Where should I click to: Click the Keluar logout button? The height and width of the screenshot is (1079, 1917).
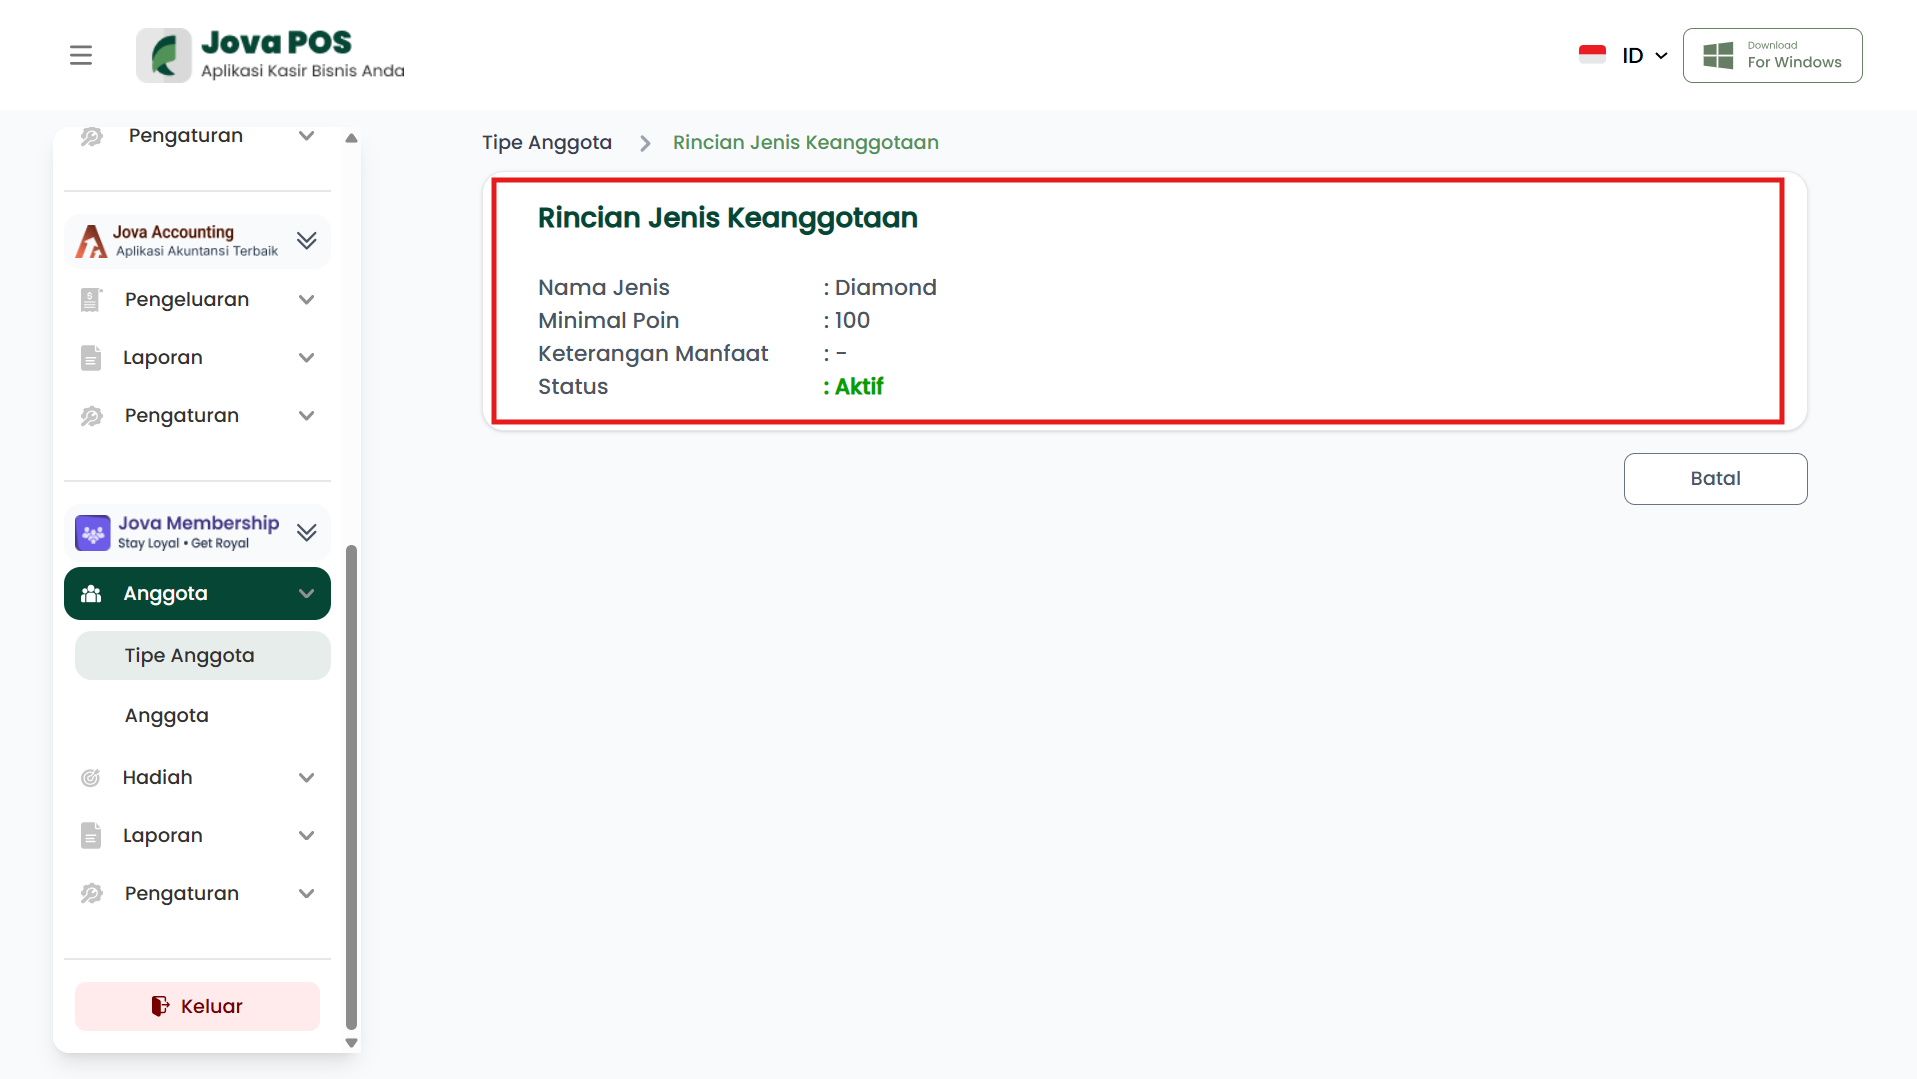[197, 1006]
